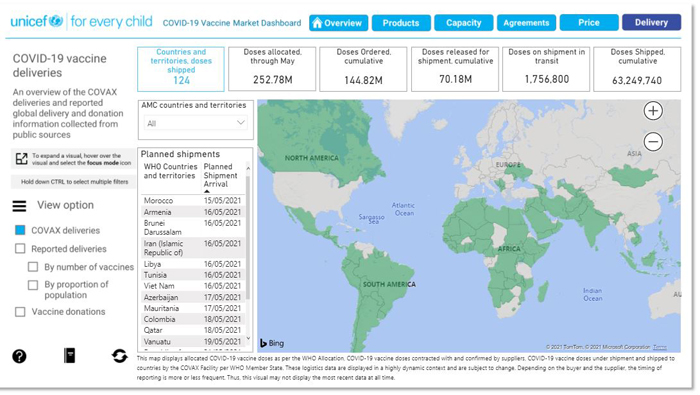Image resolution: width=700 pixels, height=395 pixels.
Task: Click the refresh arrows icon
Action: (119, 356)
